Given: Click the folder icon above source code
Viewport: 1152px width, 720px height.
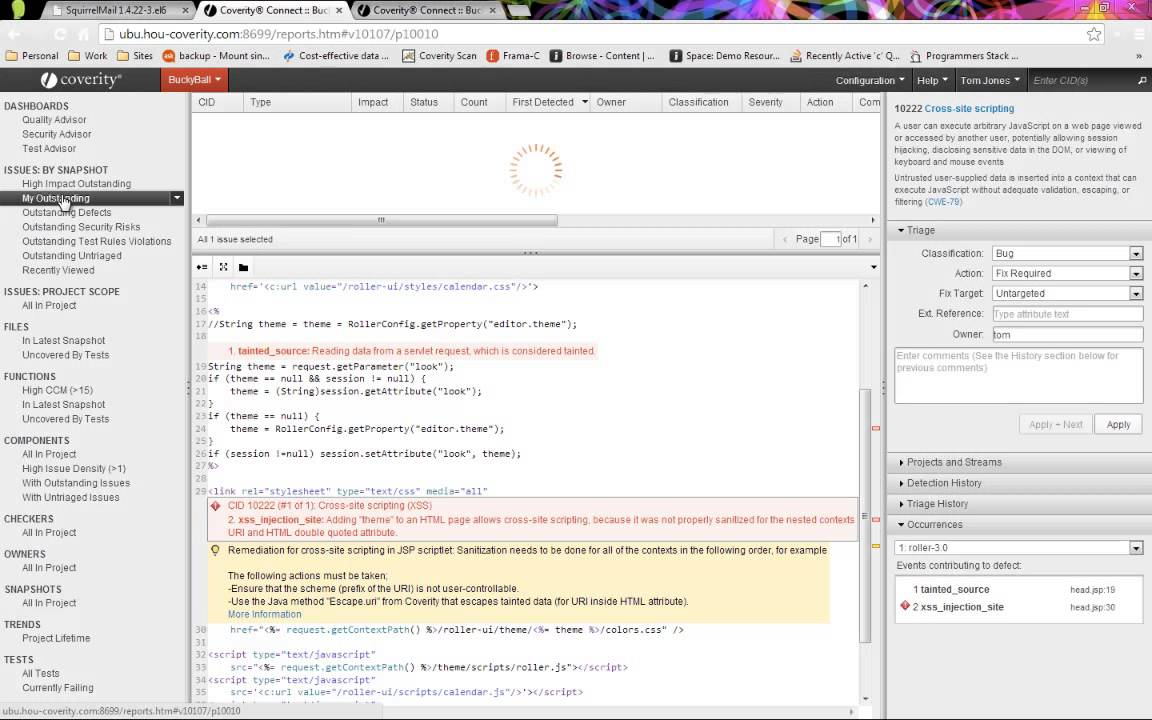Looking at the screenshot, I should [x=243, y=267].
